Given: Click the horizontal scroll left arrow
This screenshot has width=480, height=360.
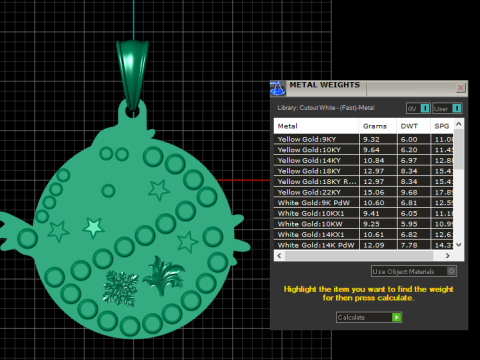Looking at the screenshot, I should coord(279,256).
